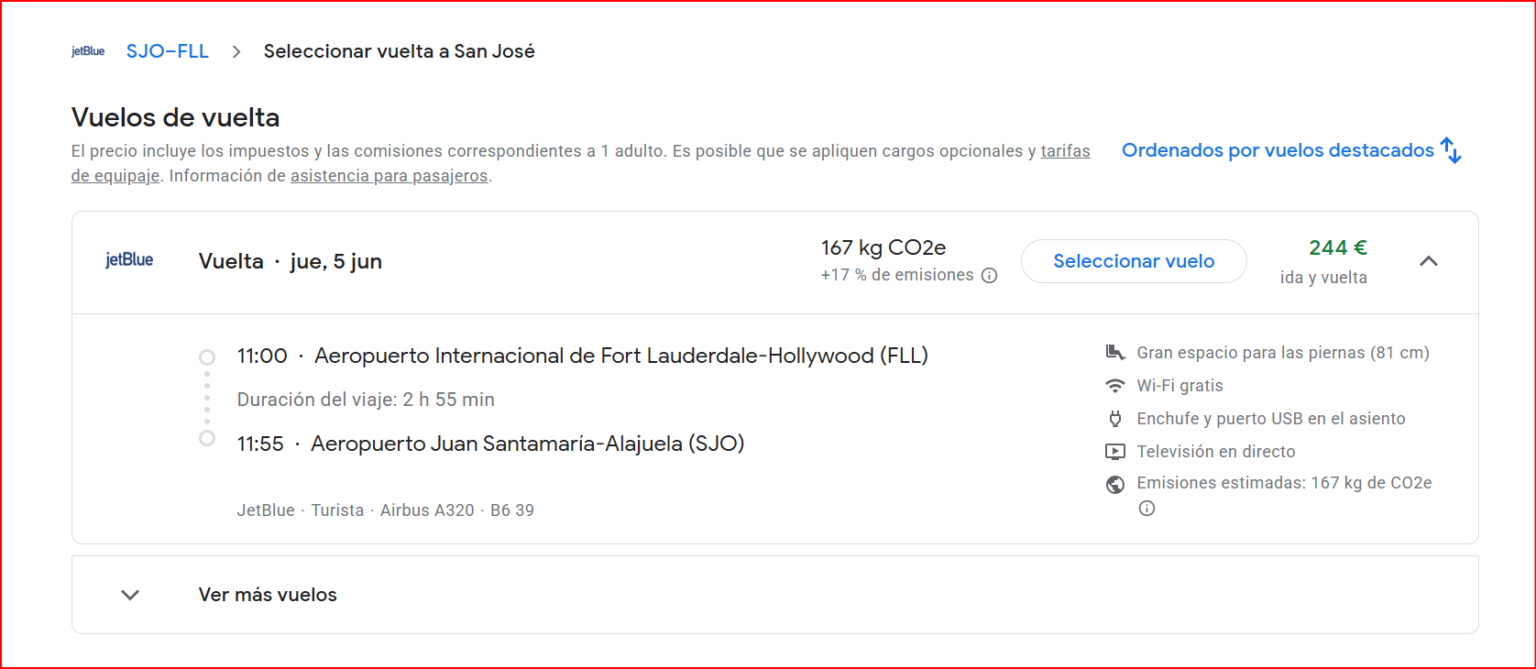
Task: Click emissions info icon near '+17 % de emisiones'
Action: coord(989,275)
